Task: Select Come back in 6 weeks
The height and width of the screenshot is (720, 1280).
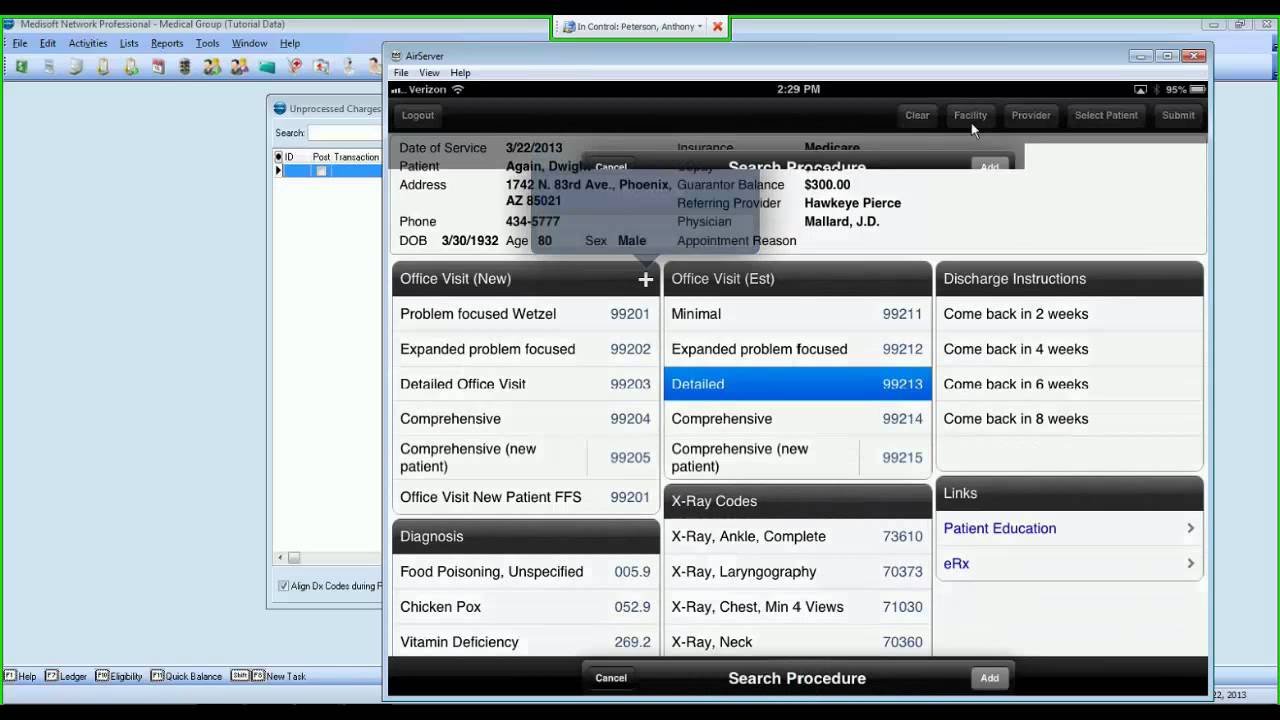Action: click(1069, 384)
